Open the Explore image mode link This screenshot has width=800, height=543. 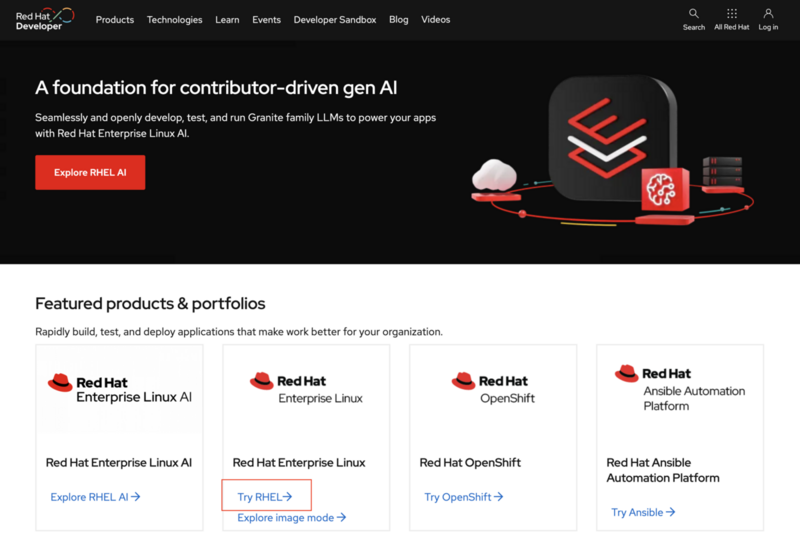pyautogui.click(x=291, y=517)
